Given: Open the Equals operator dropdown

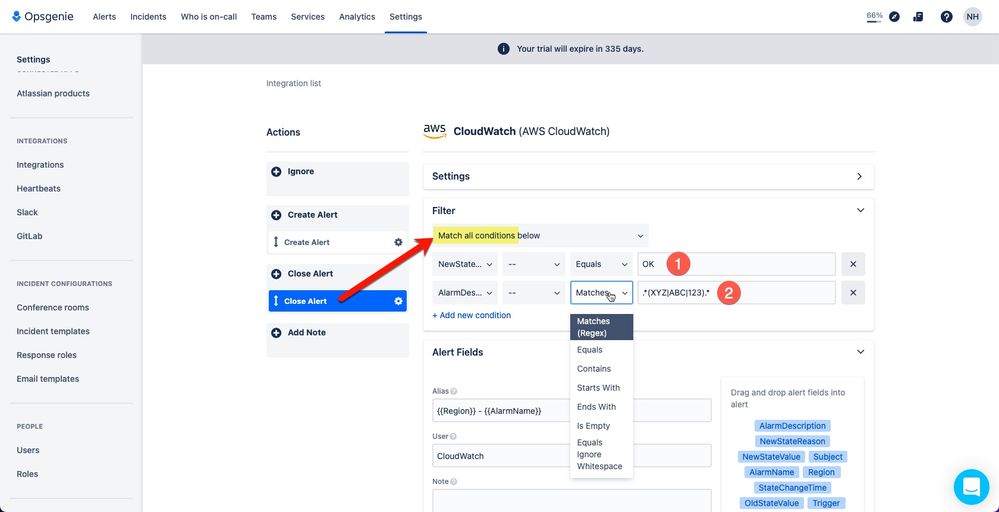Looking at the screenshot, I should point(601,264).
